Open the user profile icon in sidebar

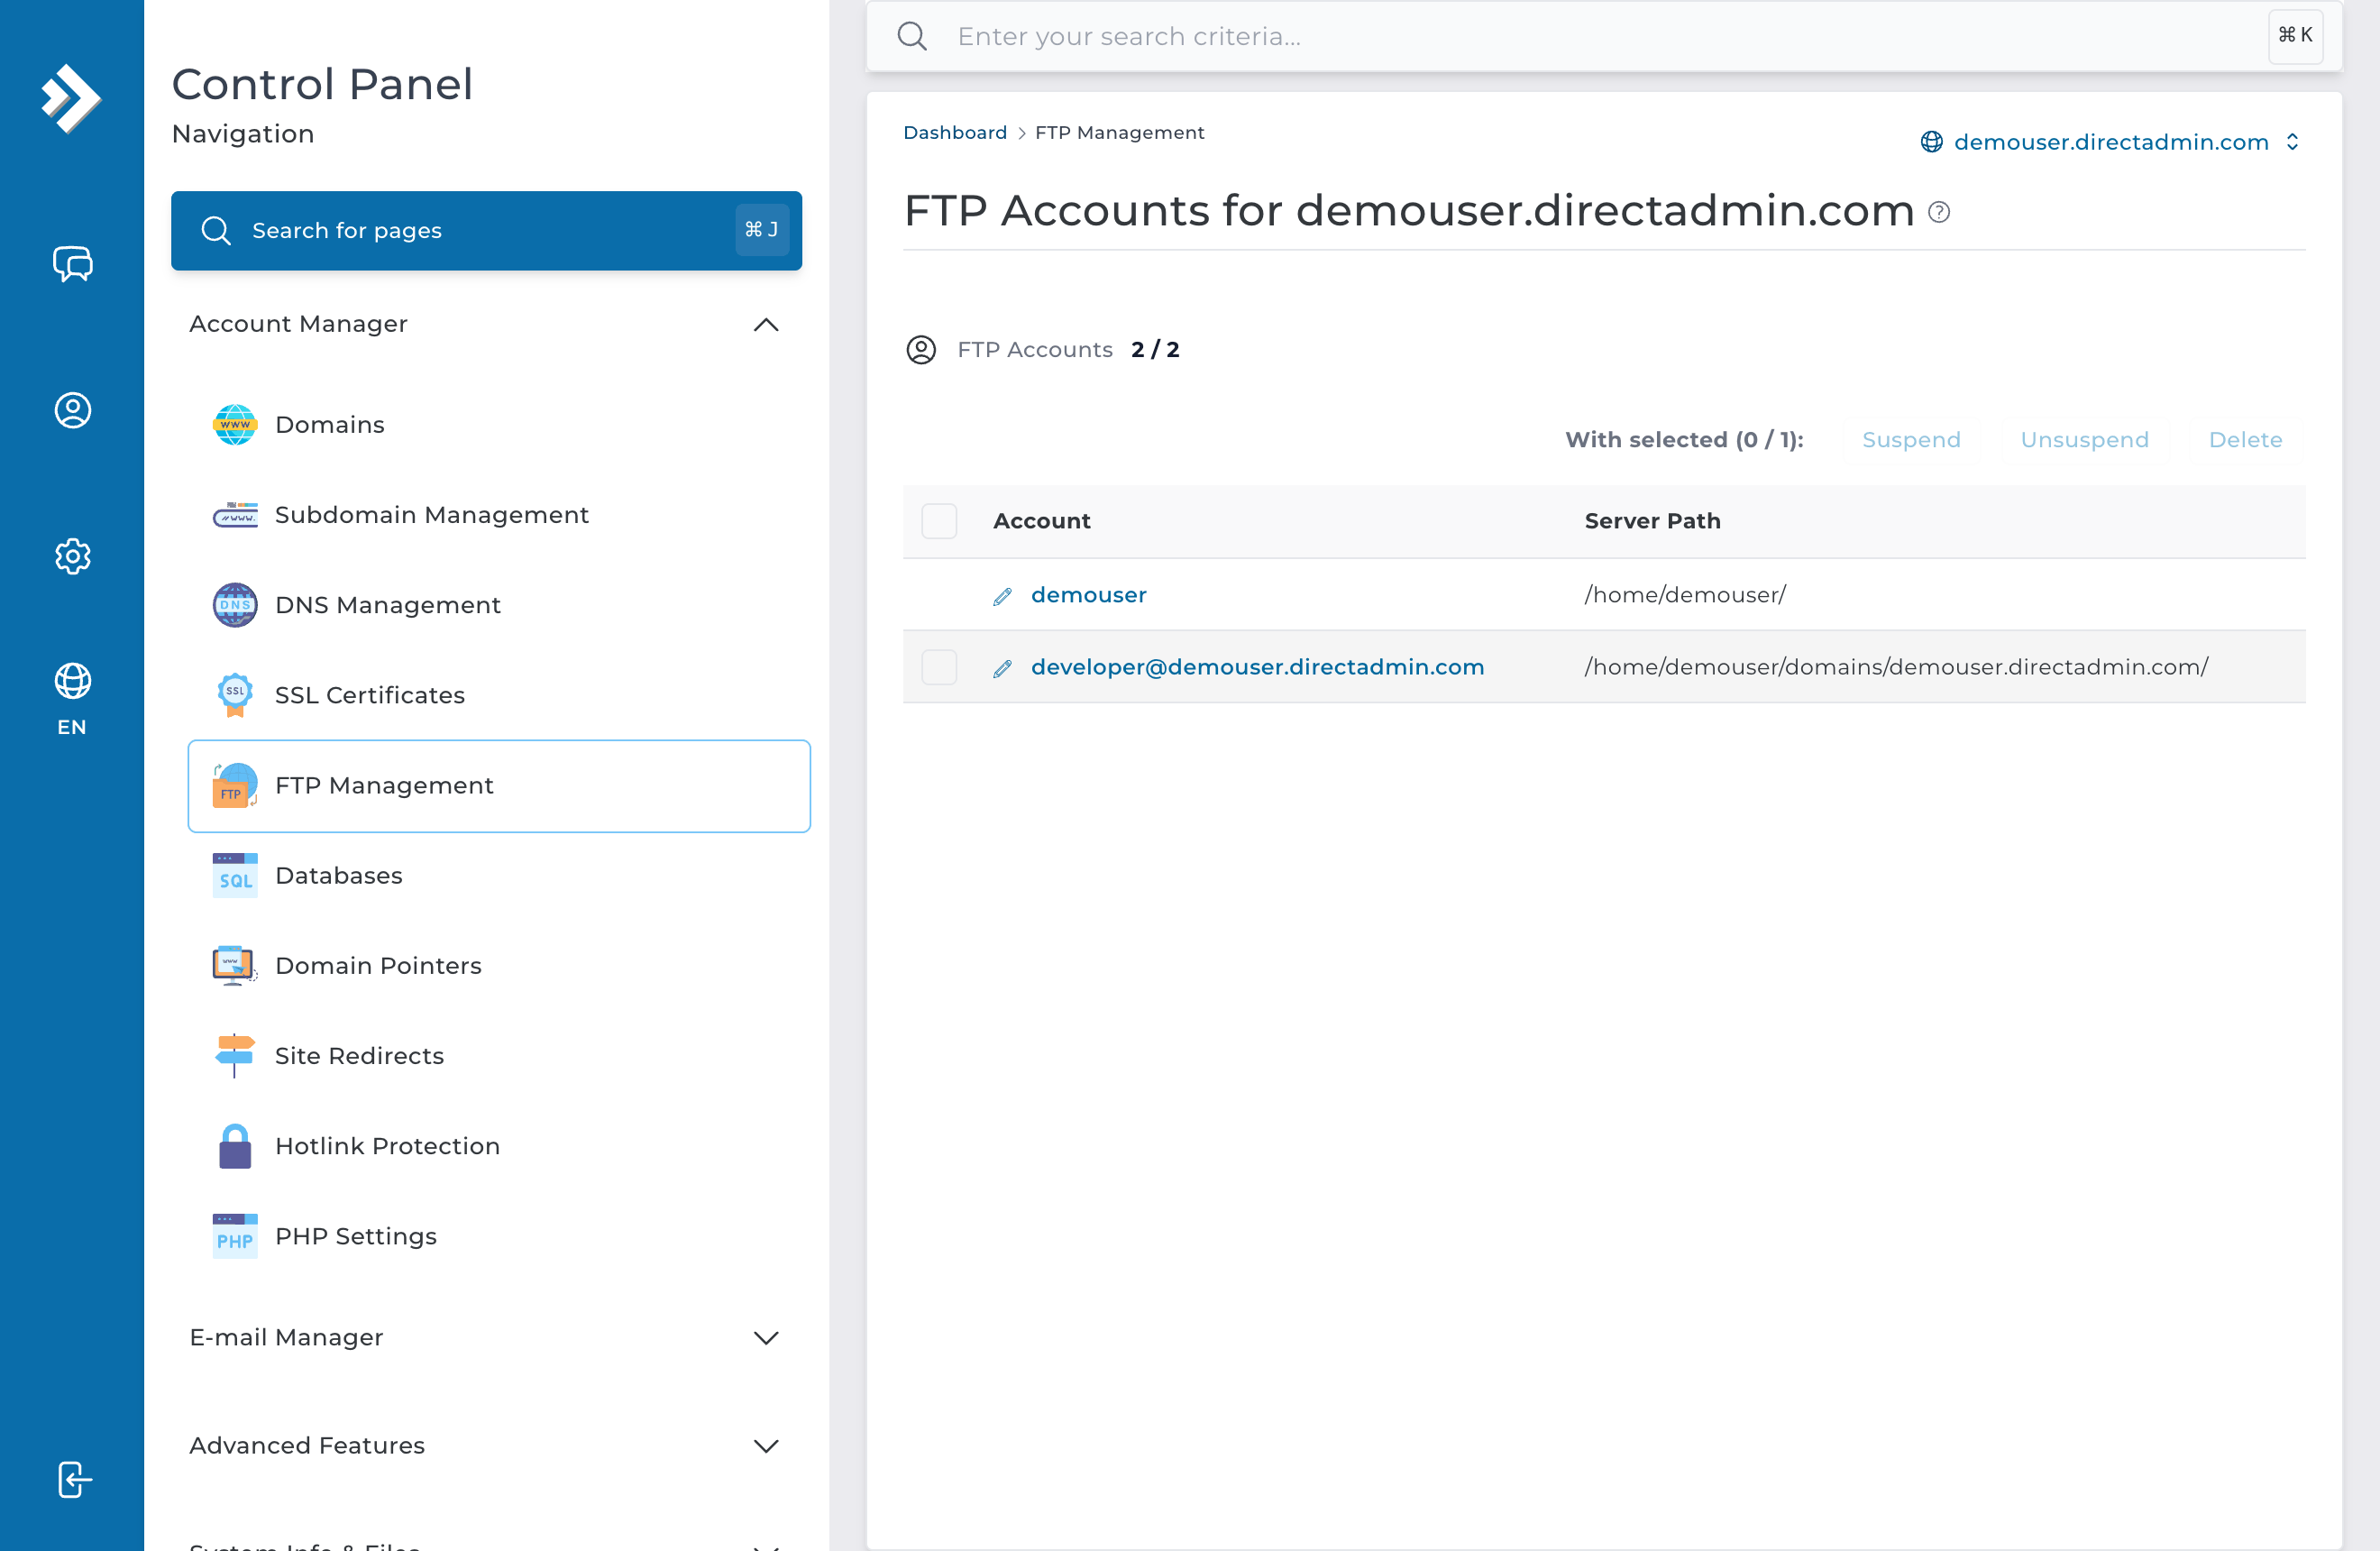(x=72, y=410)
